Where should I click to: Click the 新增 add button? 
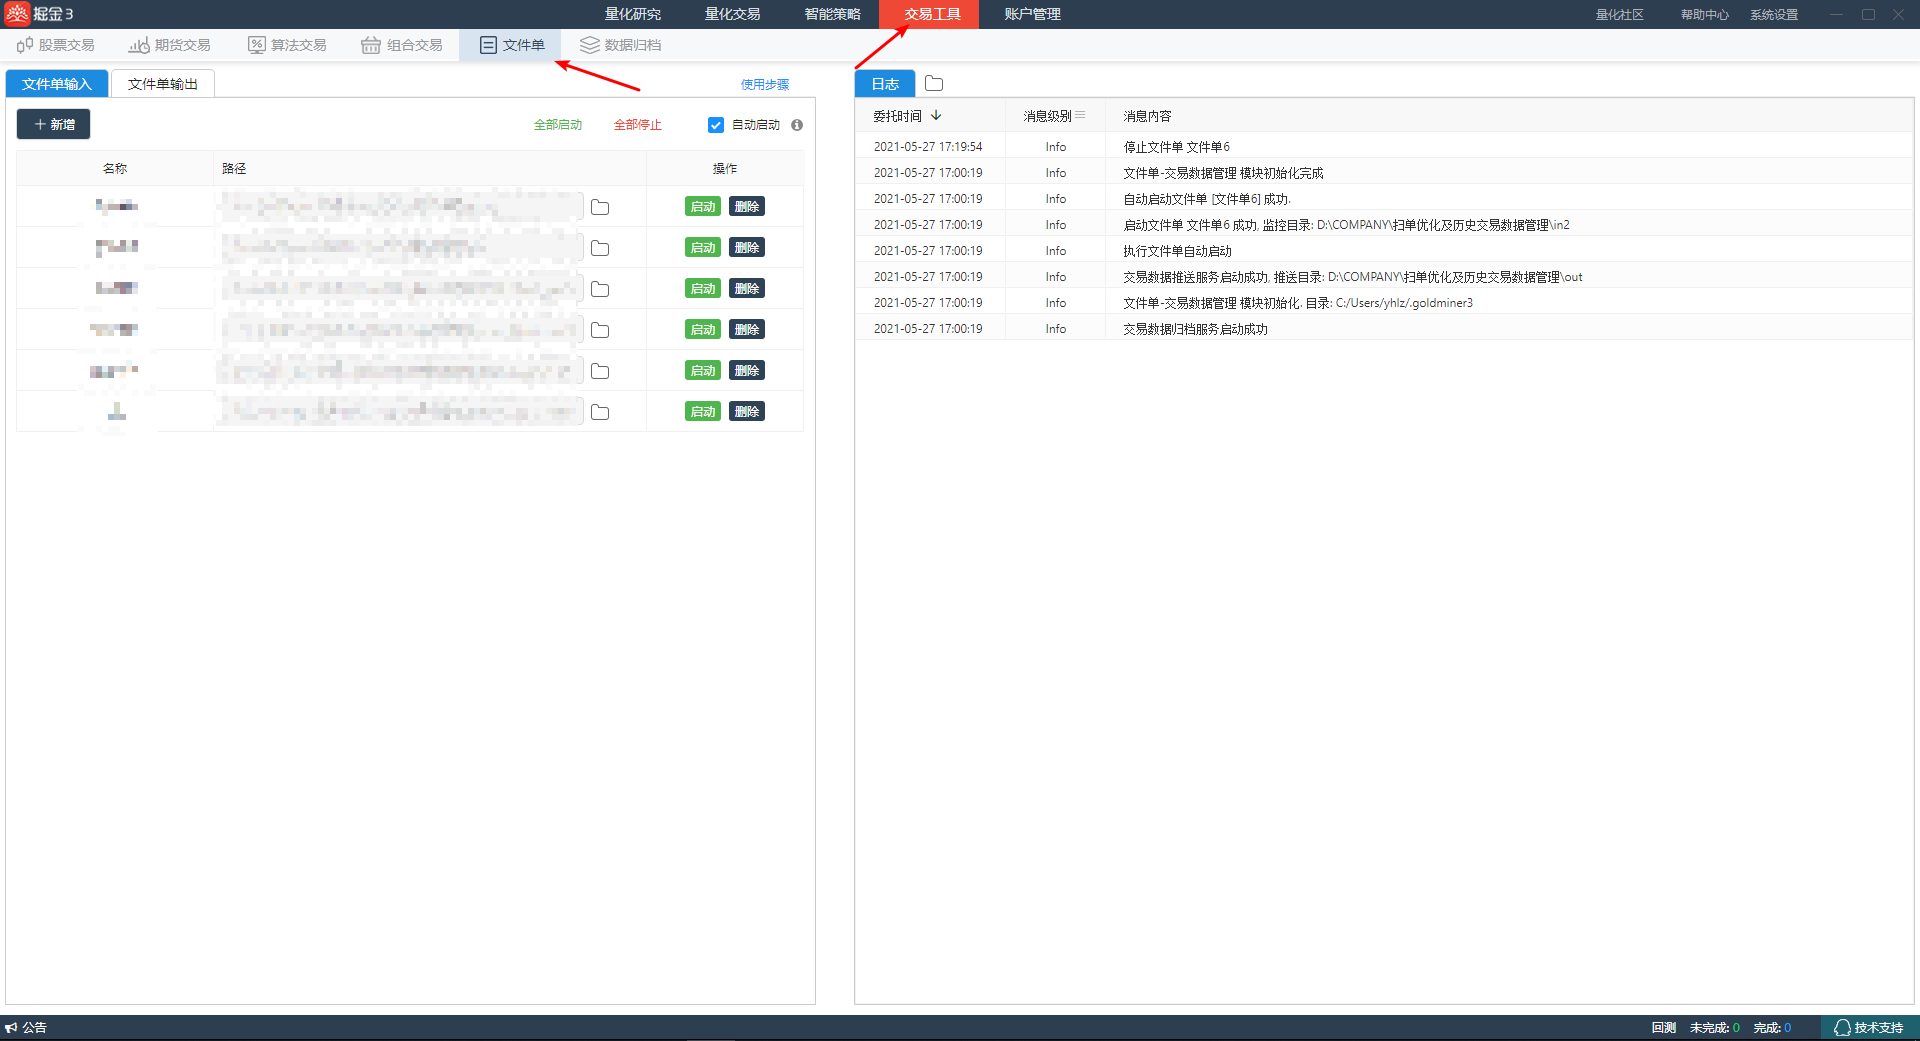point(54,124)
